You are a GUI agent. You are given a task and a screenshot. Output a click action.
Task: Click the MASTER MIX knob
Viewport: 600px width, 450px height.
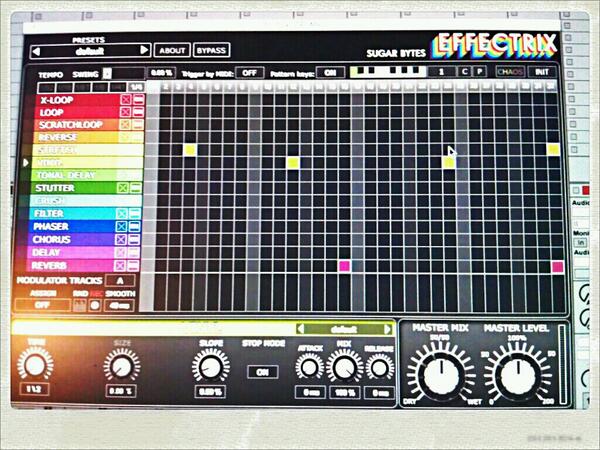coord(441,375)
